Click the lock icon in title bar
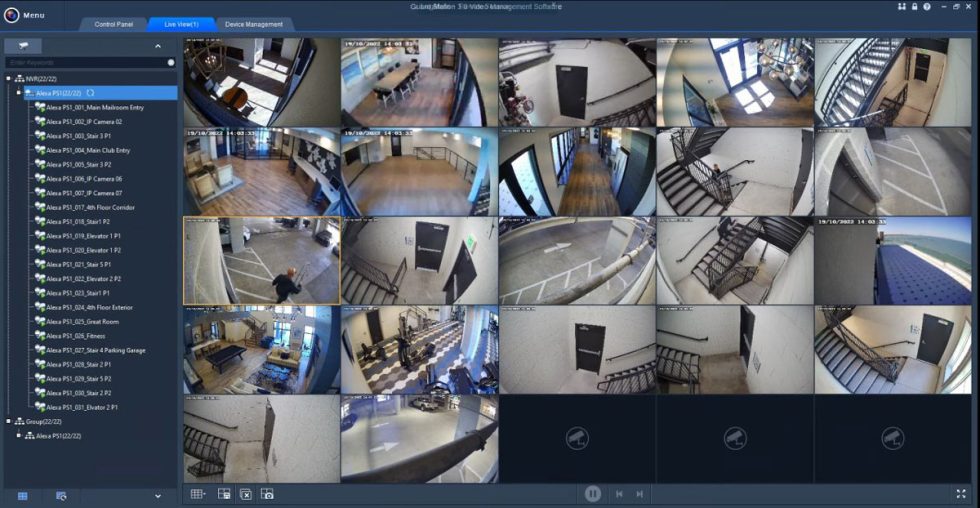980x508 pixels. [914, 6]
